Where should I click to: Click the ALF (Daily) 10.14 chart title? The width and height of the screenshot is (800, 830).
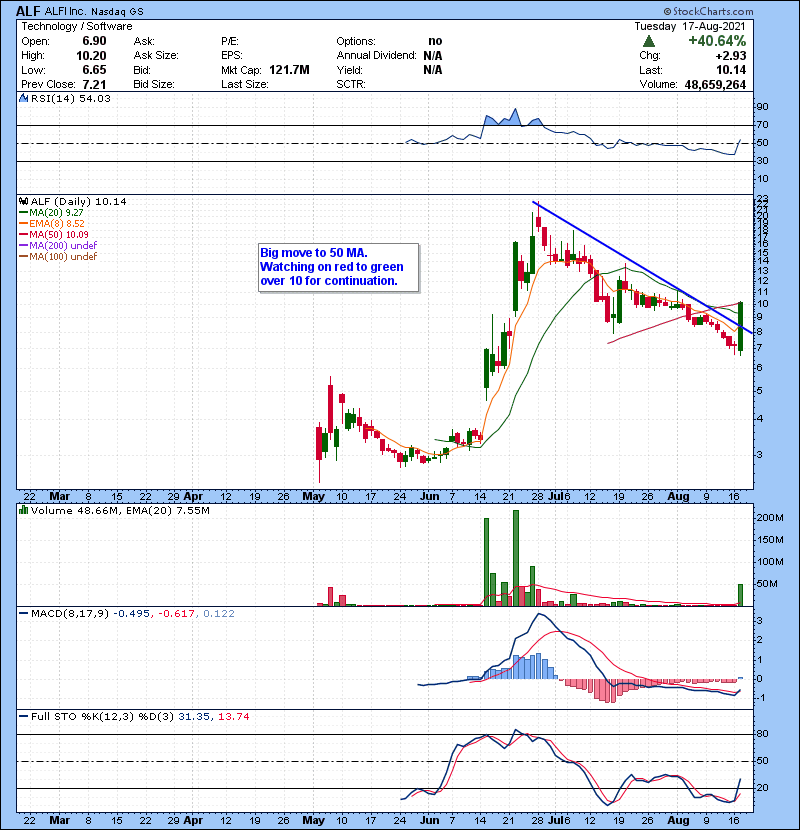(x=78, y=201)
